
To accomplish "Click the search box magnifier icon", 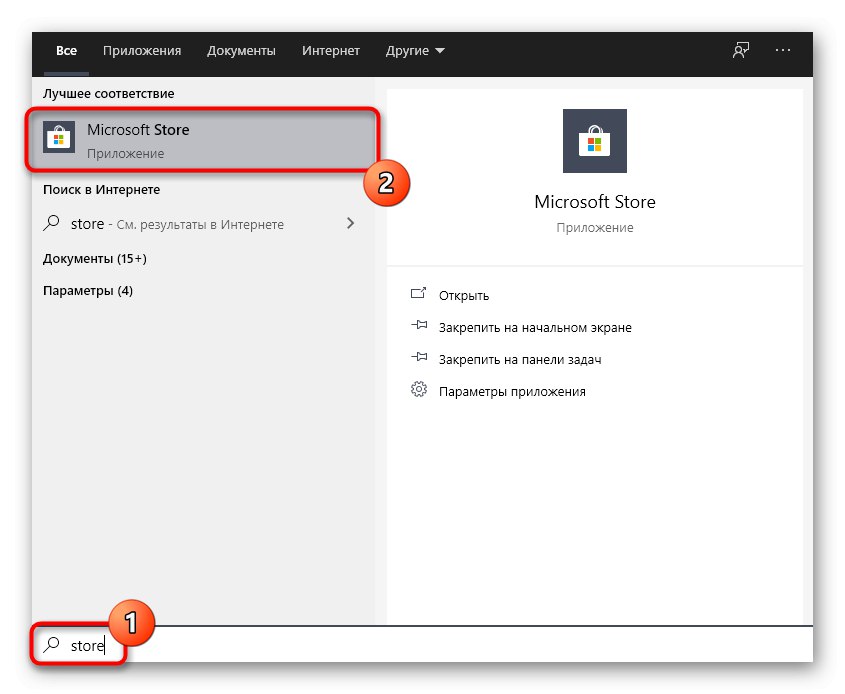I will [51, 644].
